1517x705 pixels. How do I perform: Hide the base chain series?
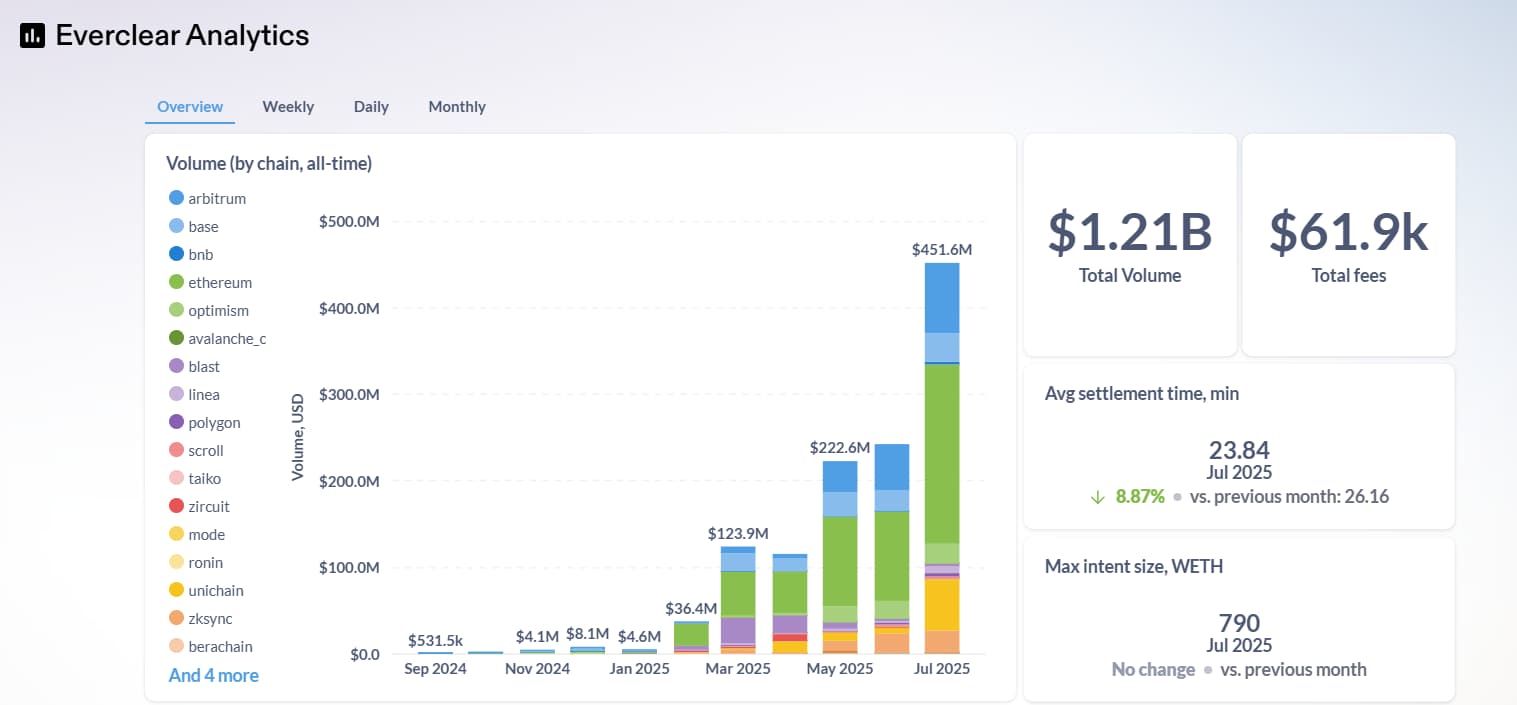click(x=203, y=227)
